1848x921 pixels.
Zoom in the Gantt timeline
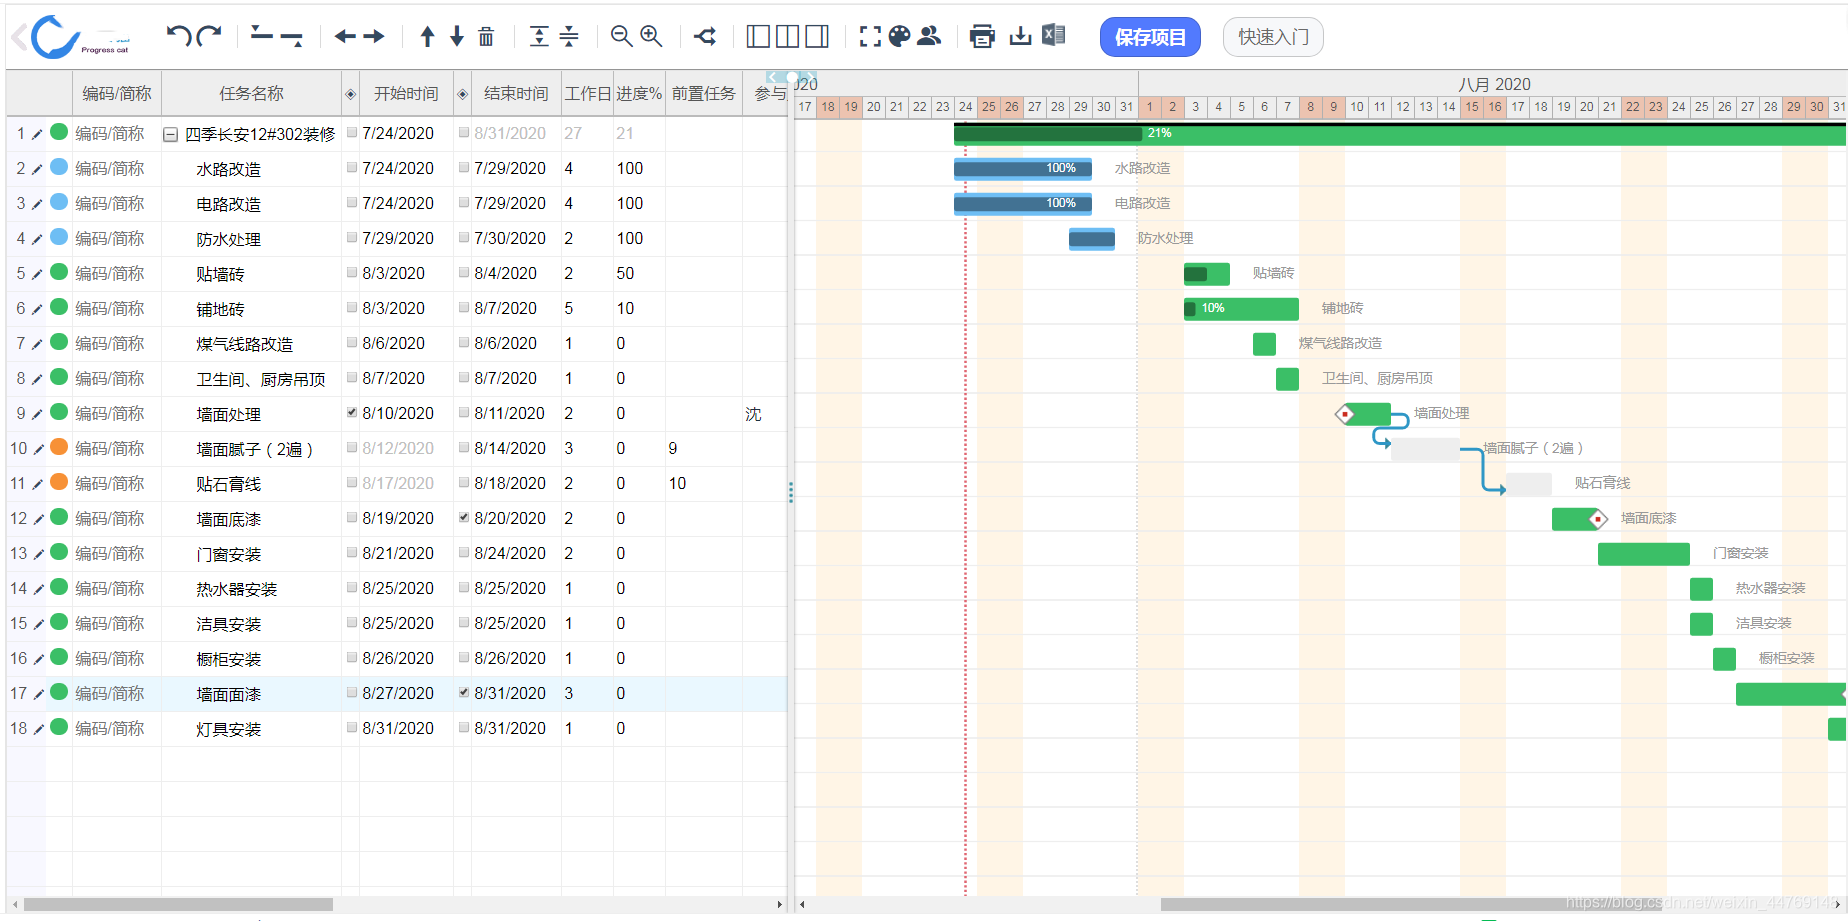[651, 37]
